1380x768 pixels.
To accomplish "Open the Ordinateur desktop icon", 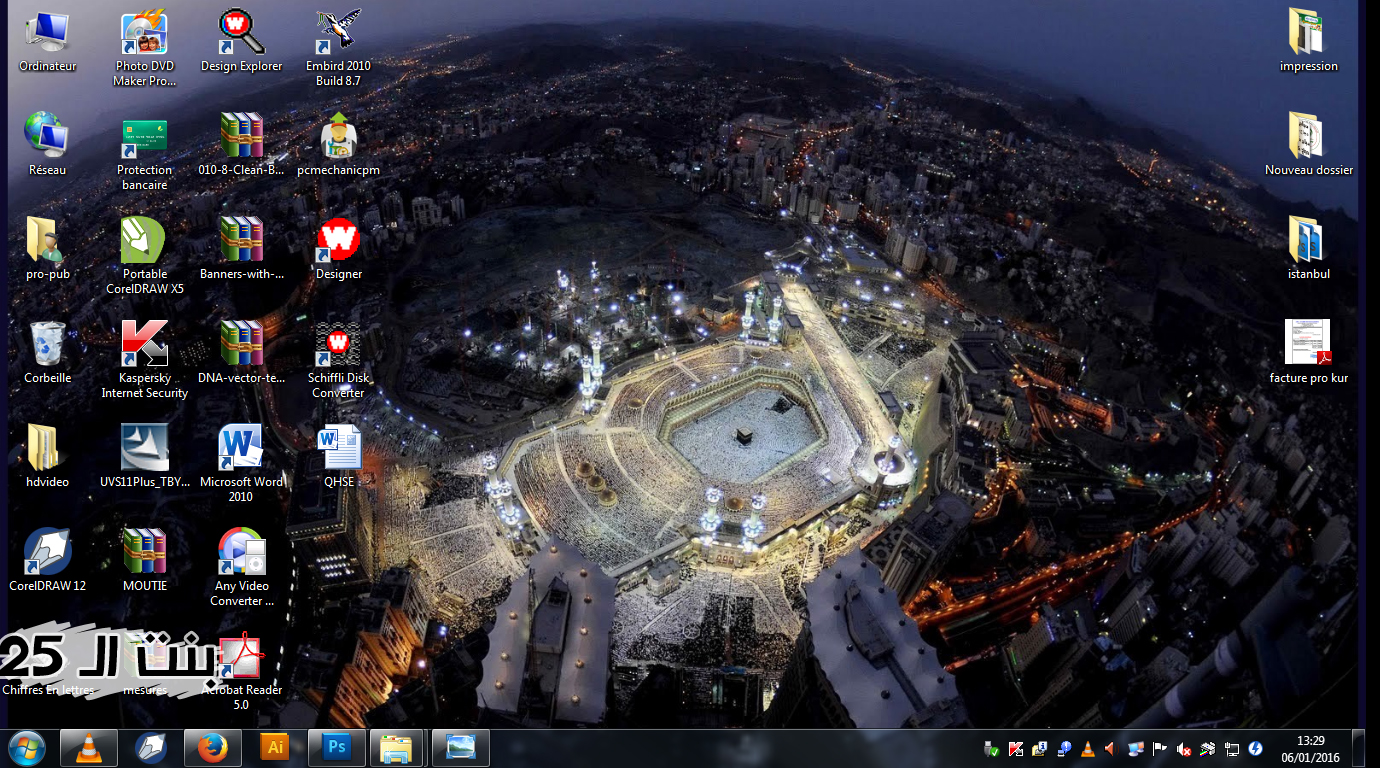I will click(x=47, y=42).
